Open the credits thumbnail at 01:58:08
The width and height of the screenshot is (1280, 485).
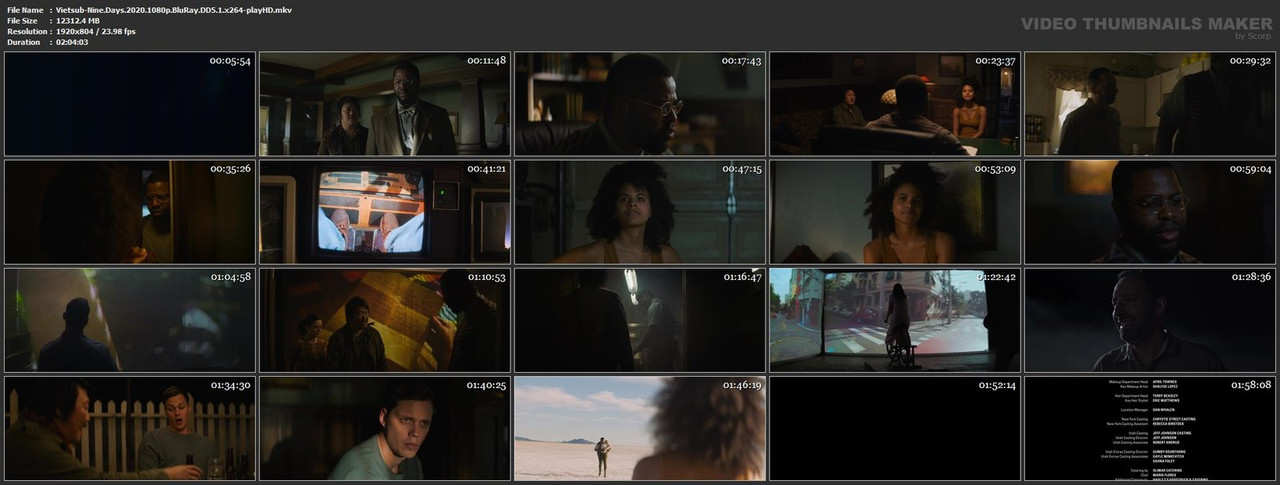click(1150, 428)
